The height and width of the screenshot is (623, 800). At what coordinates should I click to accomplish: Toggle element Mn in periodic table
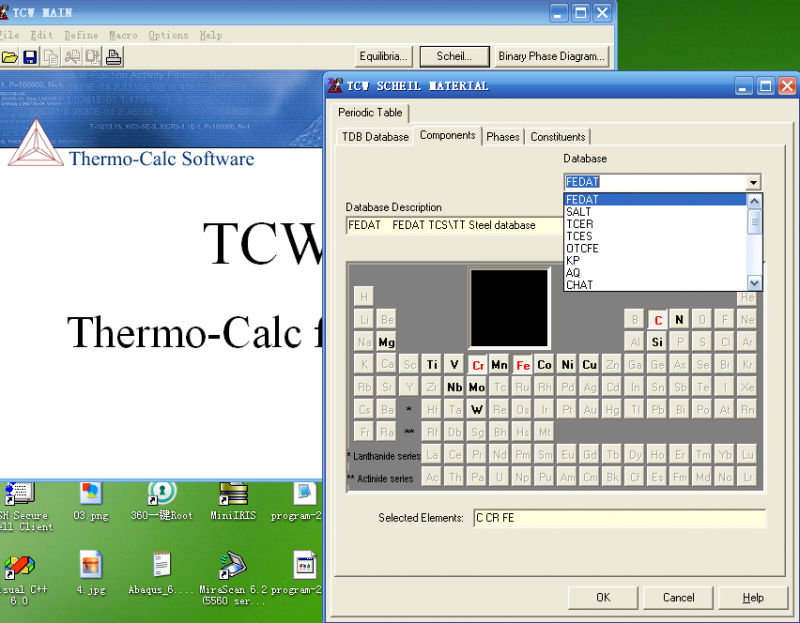point(499,364)
